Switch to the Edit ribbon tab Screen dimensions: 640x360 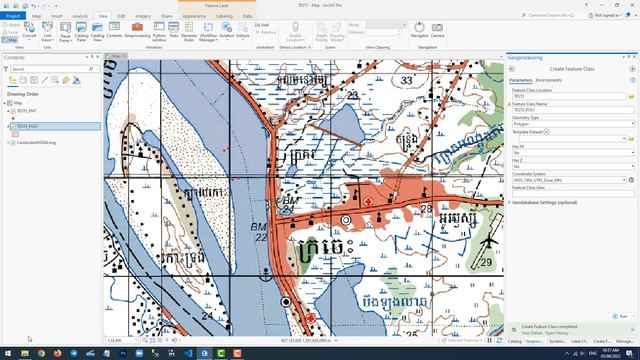tap(121, 16)
